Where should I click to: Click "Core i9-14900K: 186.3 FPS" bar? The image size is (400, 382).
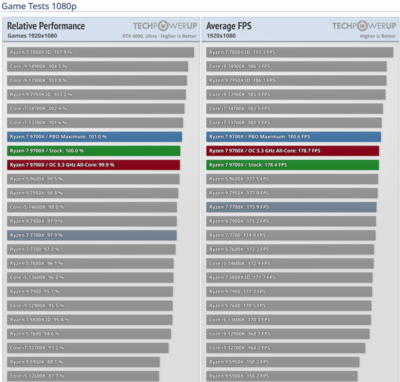(x=296, y=66)
